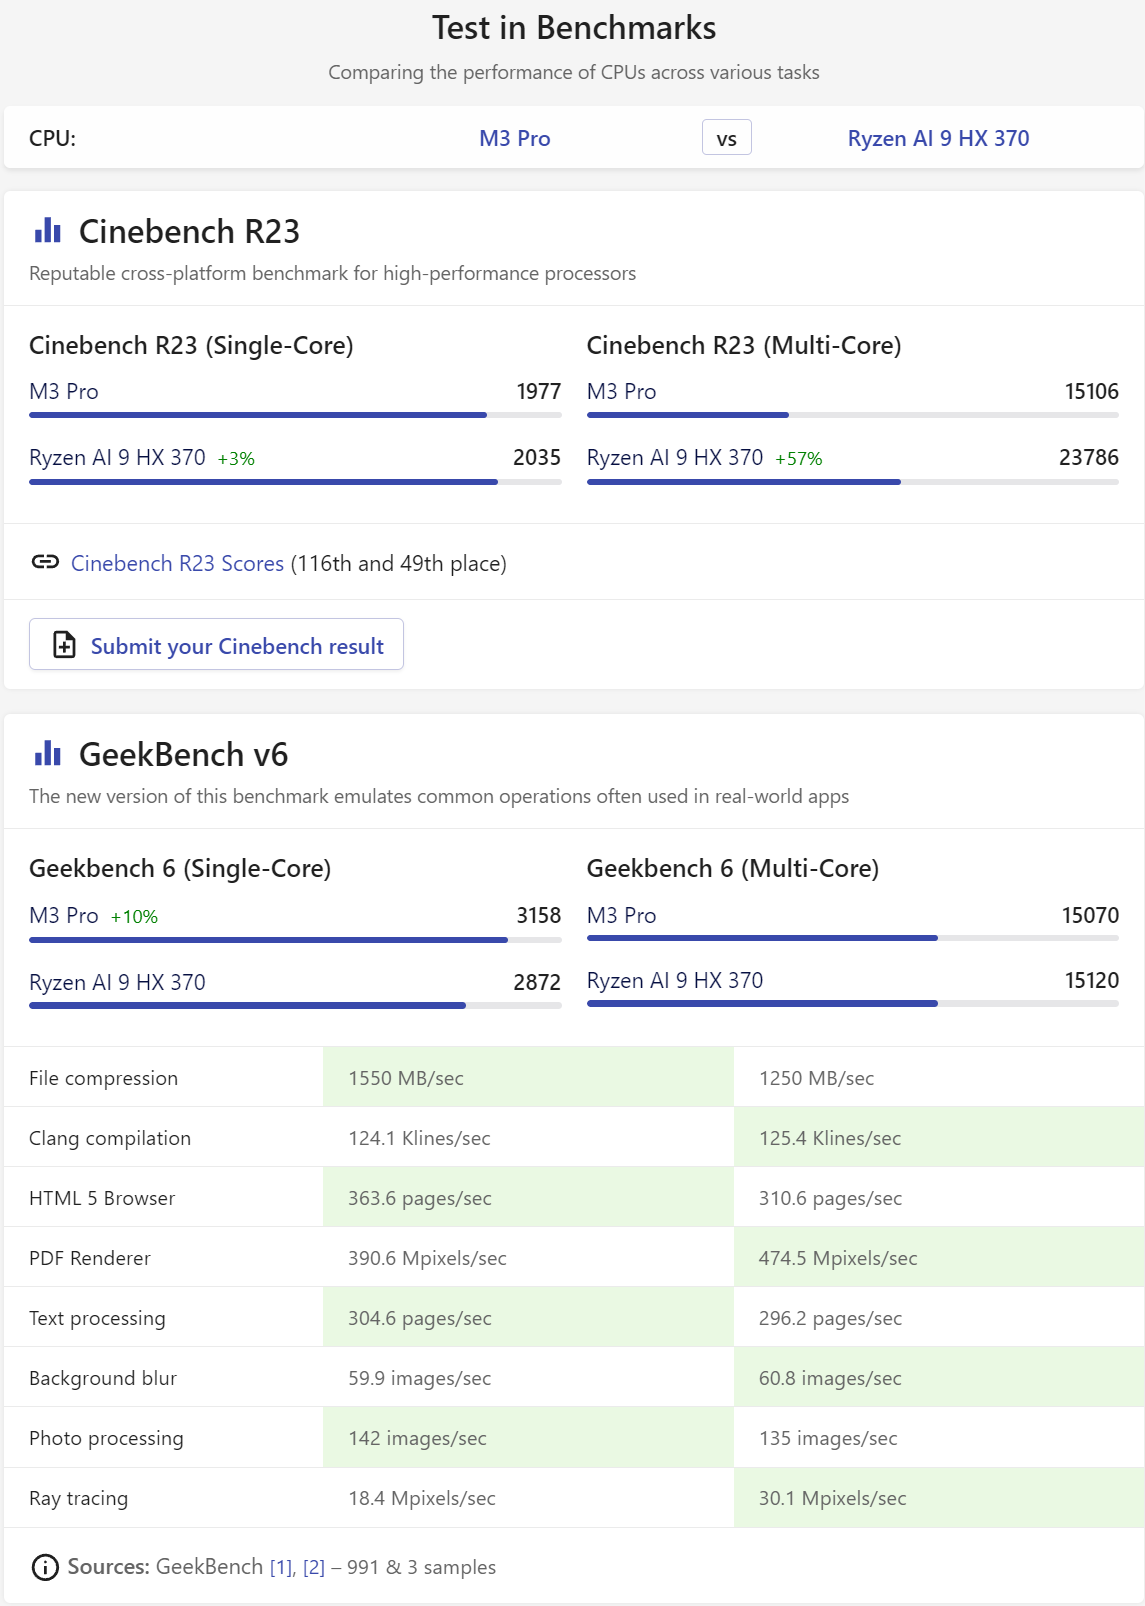Click the Ryzen Cinebench Single-Core progress bar
This screenshot has width=1145, height=1606.
[x=295, y=482]
